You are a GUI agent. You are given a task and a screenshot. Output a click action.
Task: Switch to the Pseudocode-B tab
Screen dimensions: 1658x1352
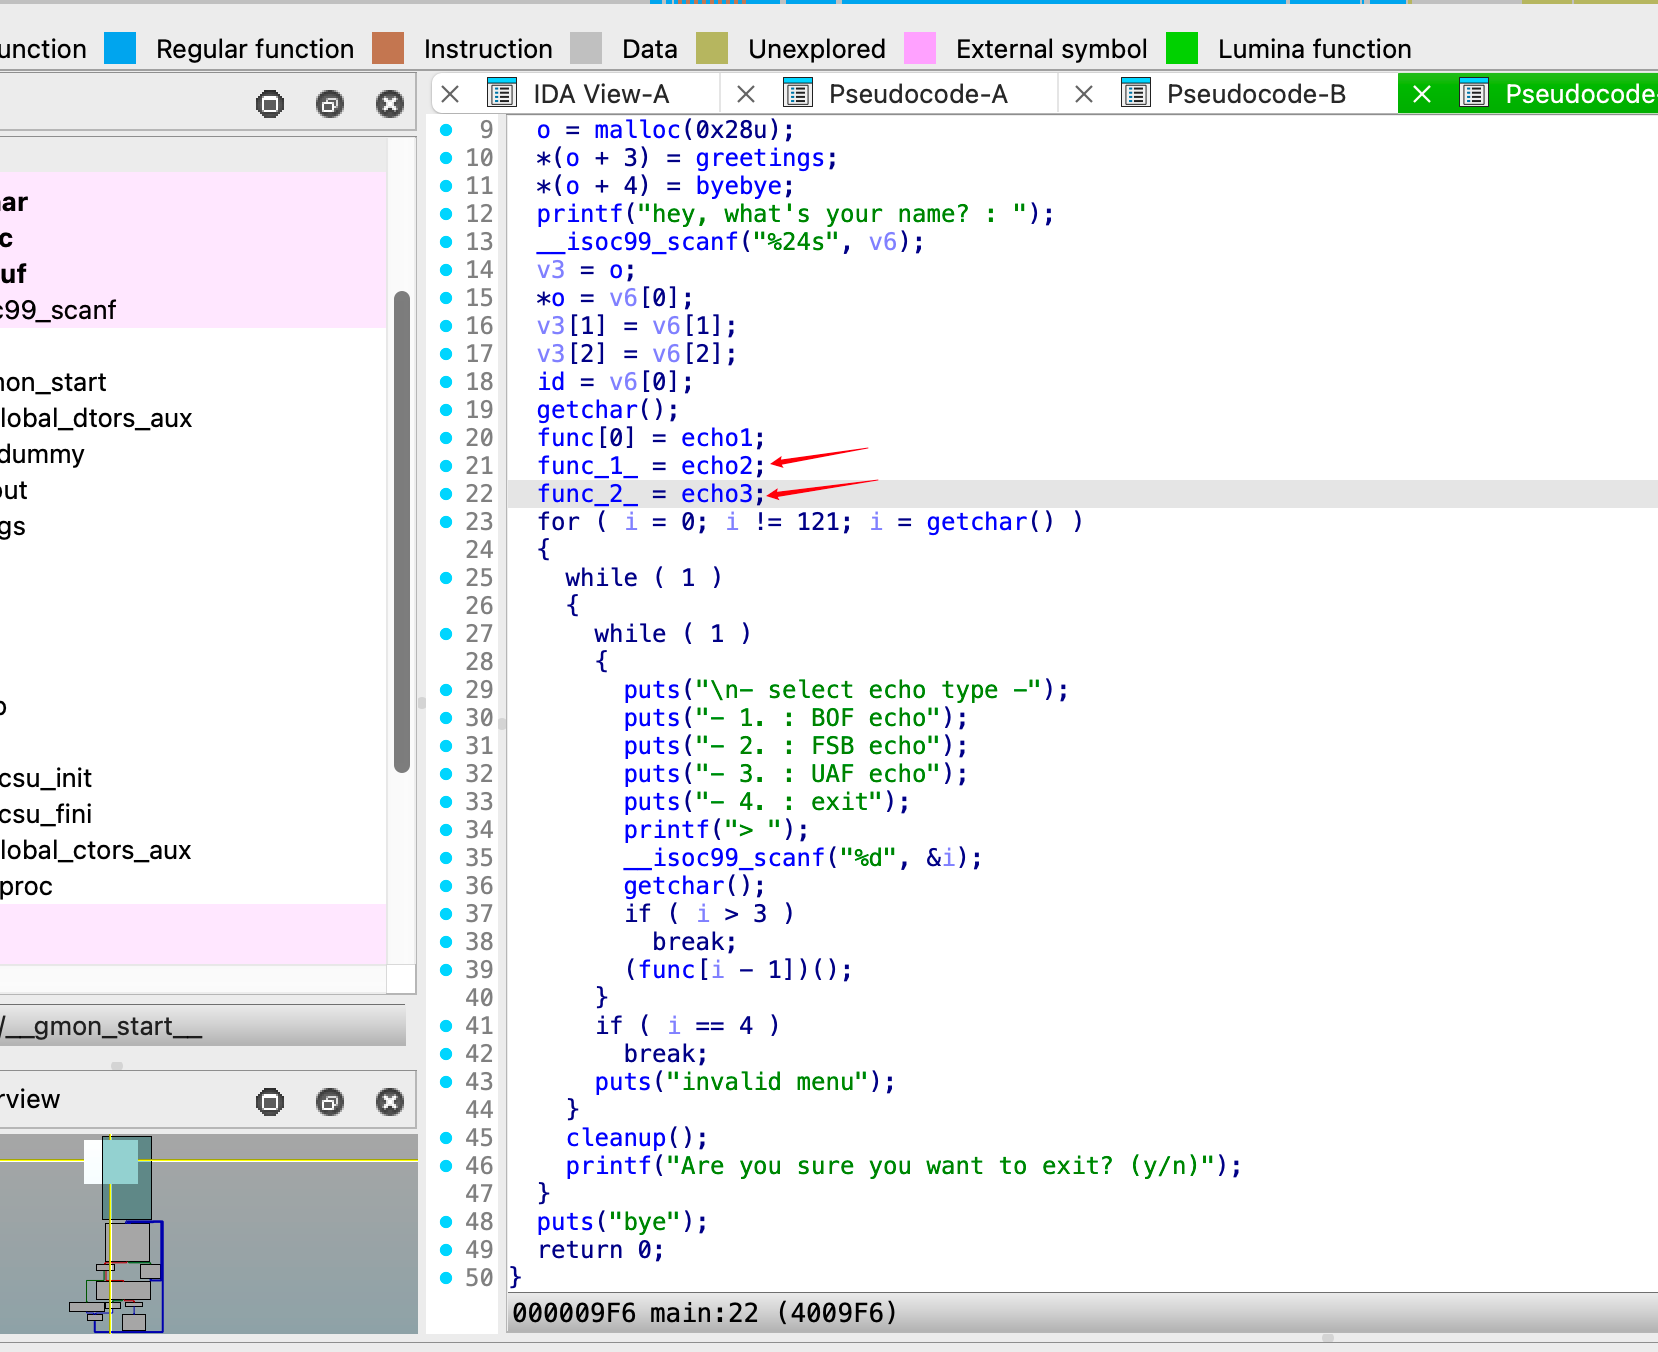pyautogui.click(x=1255, y=94)
